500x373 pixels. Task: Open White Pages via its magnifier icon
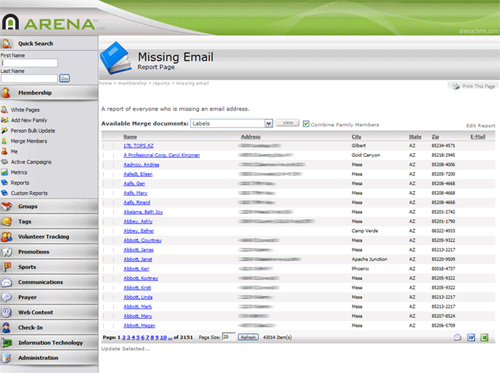tap(4, 109)
